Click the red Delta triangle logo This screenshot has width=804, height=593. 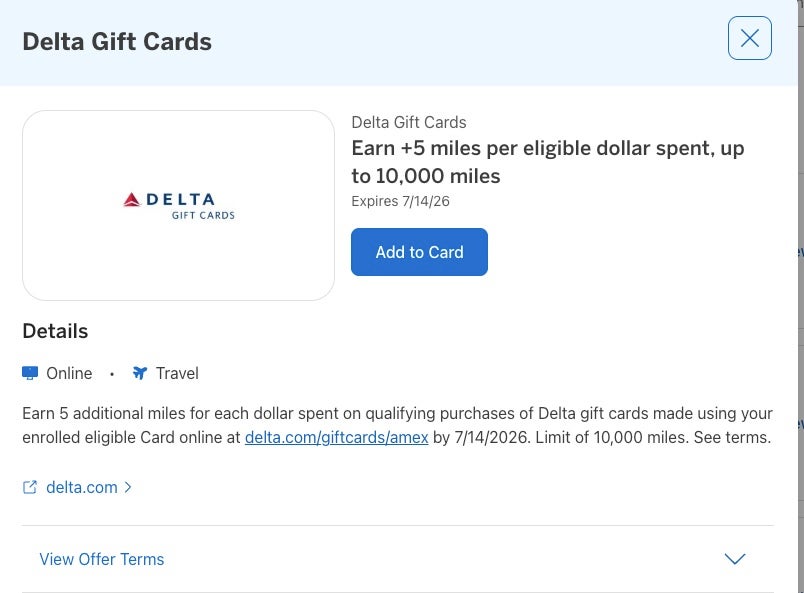coord(131,200)
